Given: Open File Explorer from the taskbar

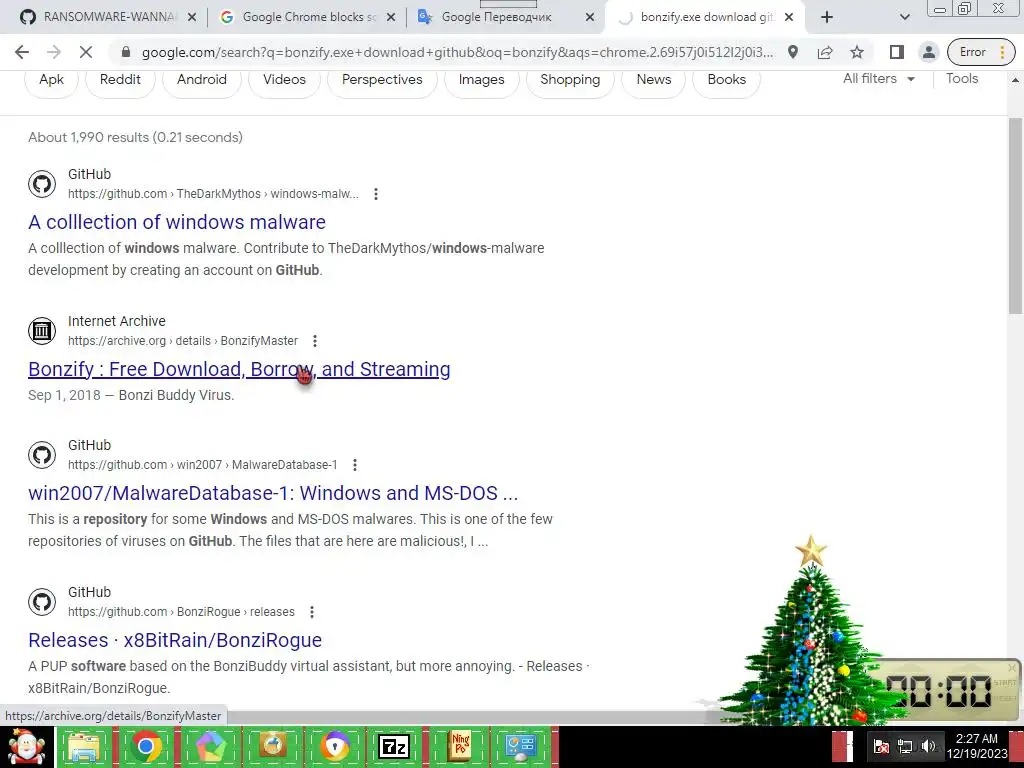Looking at the screenshot, I should (x=84, y=746).
